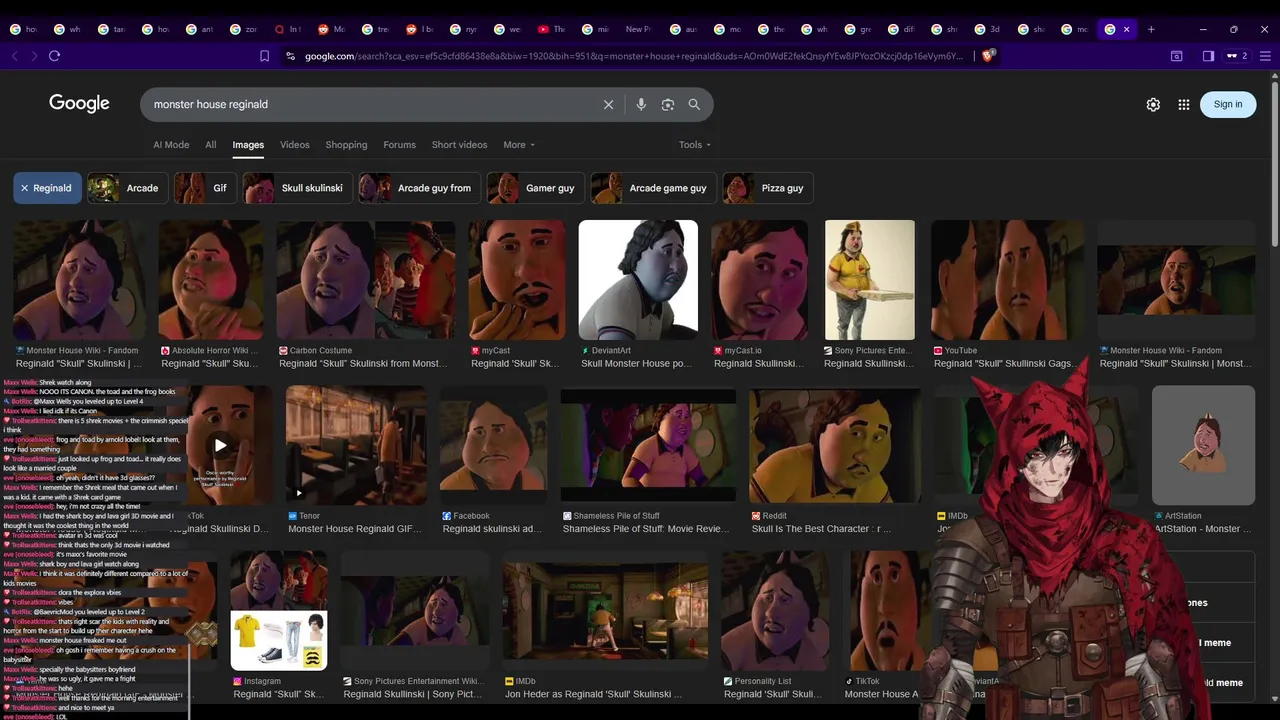Open Sony Pictures Entertainment Wiki Reginald Skullinski link

point(413,694)
